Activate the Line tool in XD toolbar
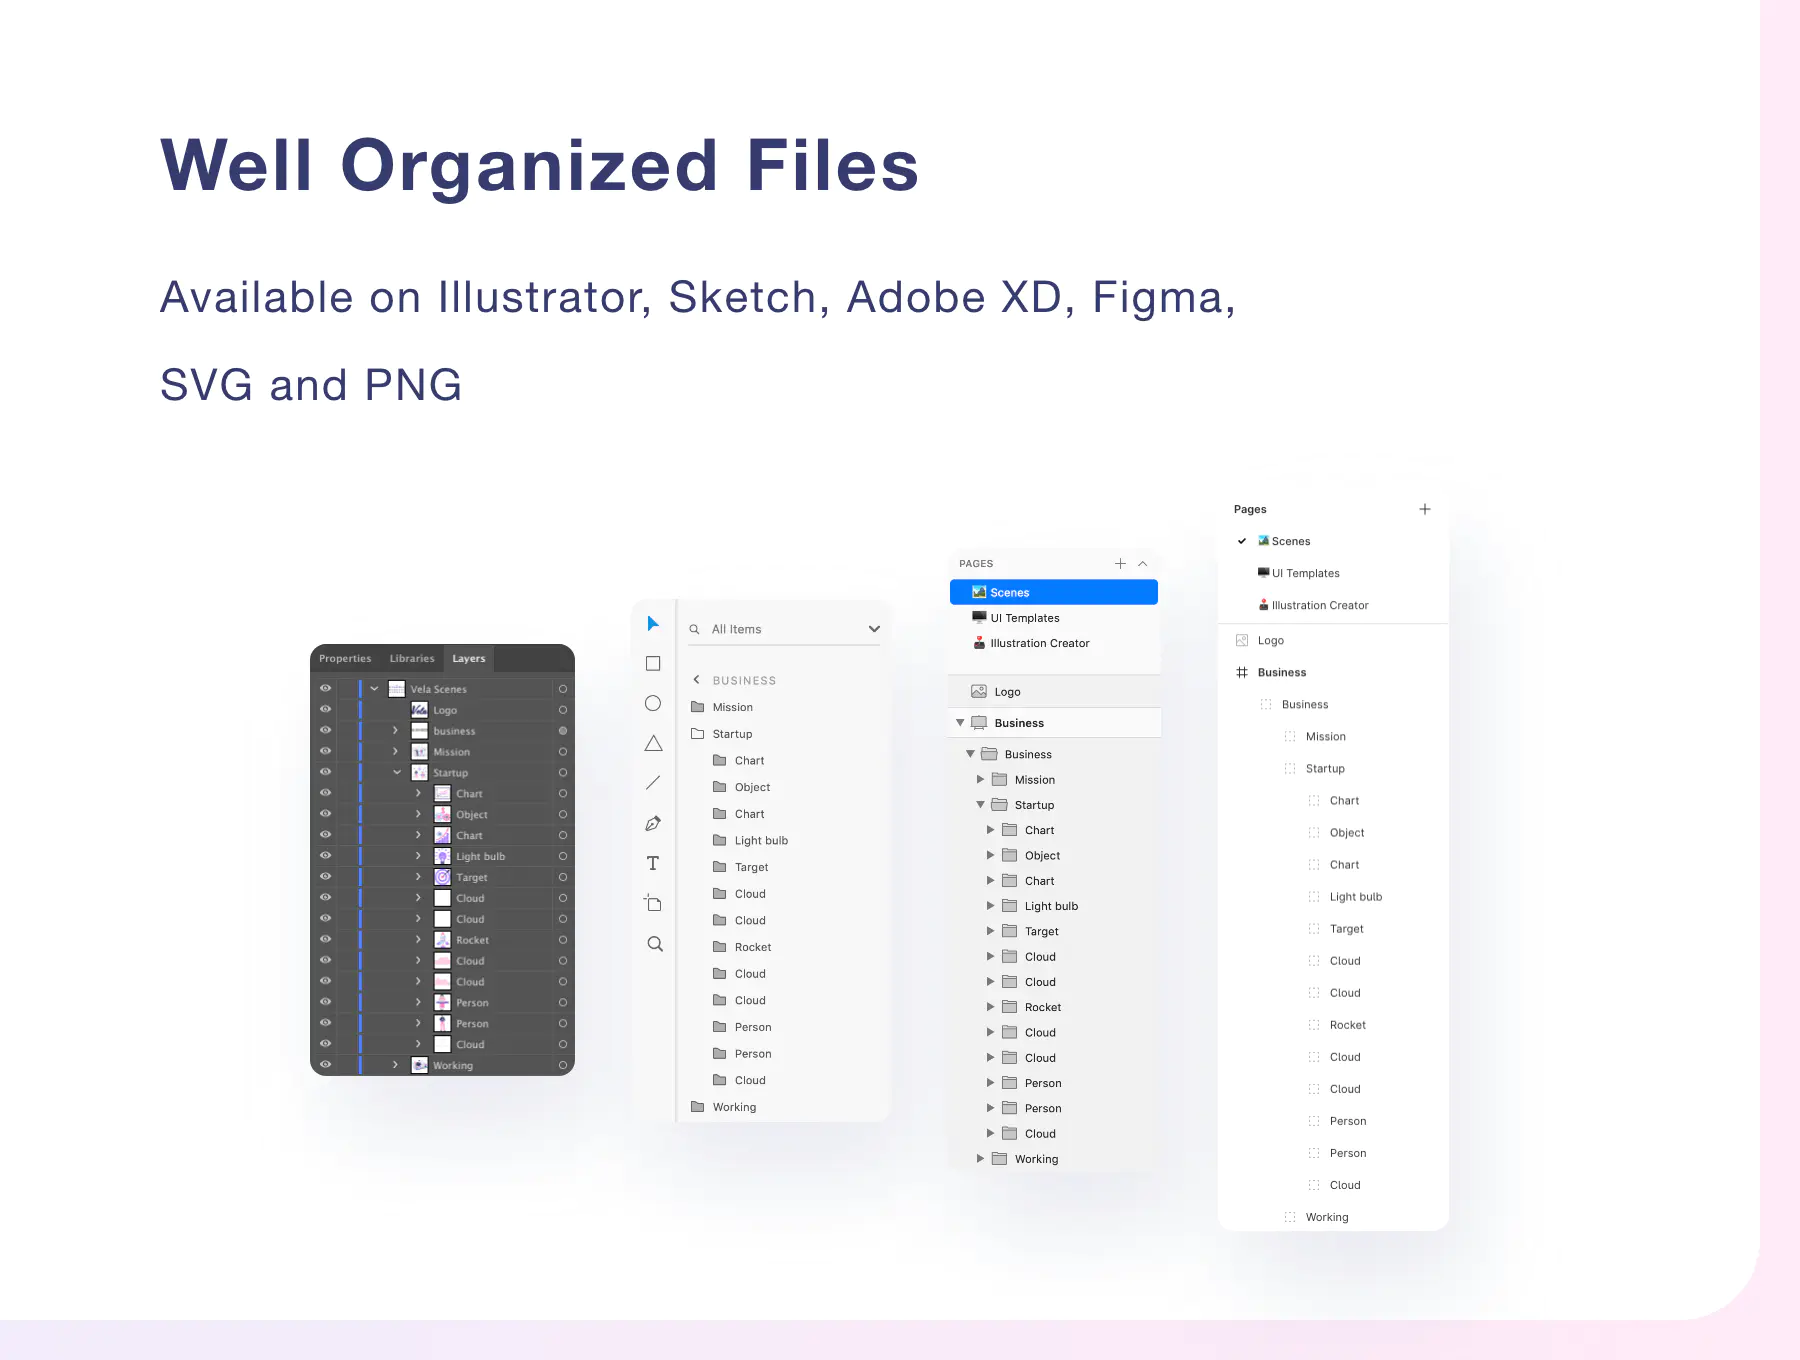 click(x=653, y=783)
